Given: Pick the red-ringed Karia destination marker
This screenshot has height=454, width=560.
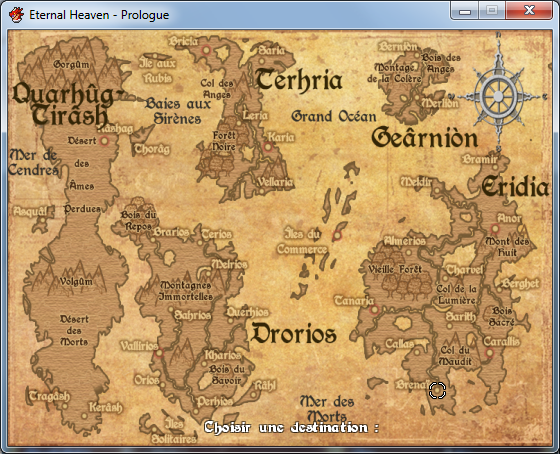Looking at the screenshot, I should tap(268, 146).
